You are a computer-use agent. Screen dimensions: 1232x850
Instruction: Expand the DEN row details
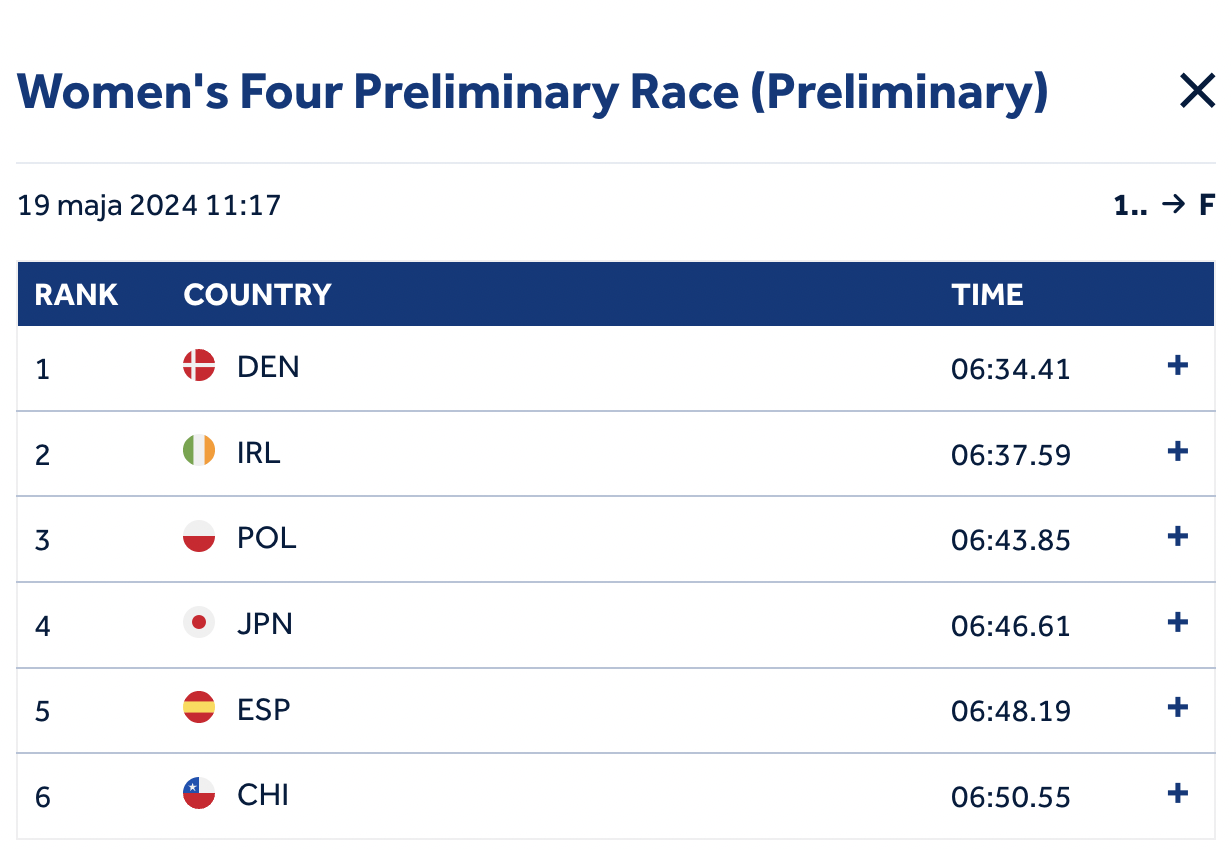point(1178,366)
